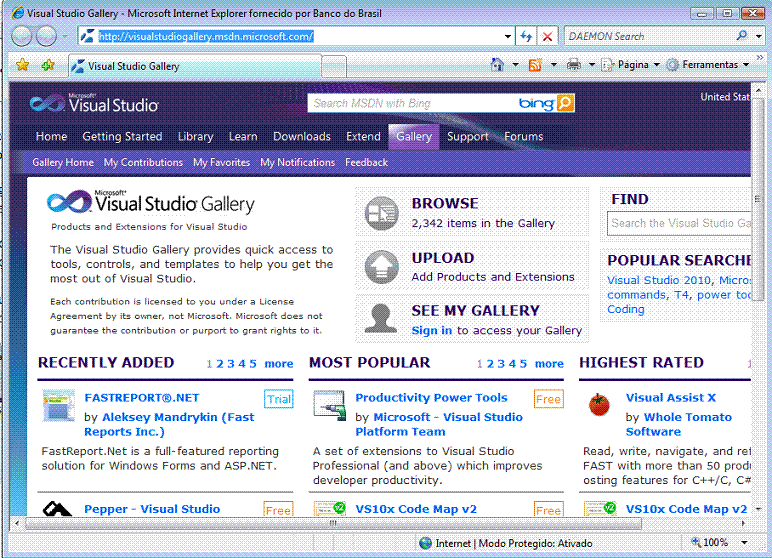Click the Internet zone globe icon
This screenshot has height=558, width=772.
point(425,543)
